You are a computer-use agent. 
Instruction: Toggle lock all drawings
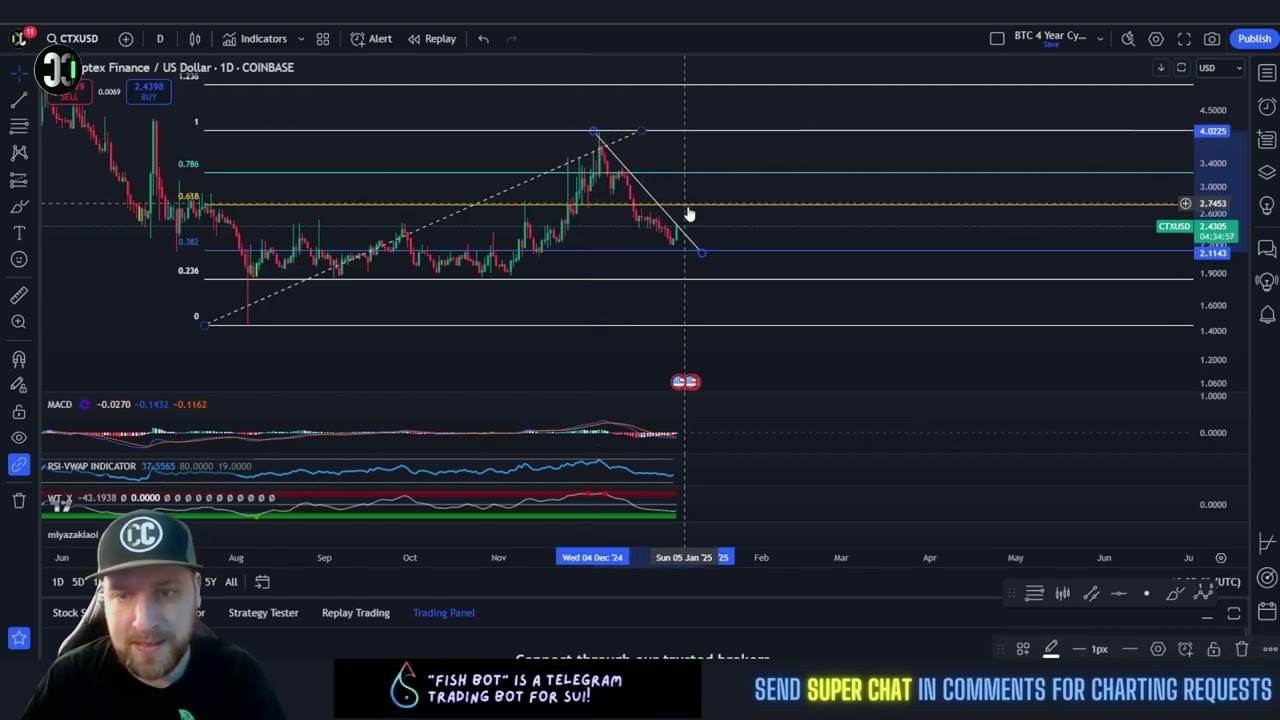click(x=19, y=412)
